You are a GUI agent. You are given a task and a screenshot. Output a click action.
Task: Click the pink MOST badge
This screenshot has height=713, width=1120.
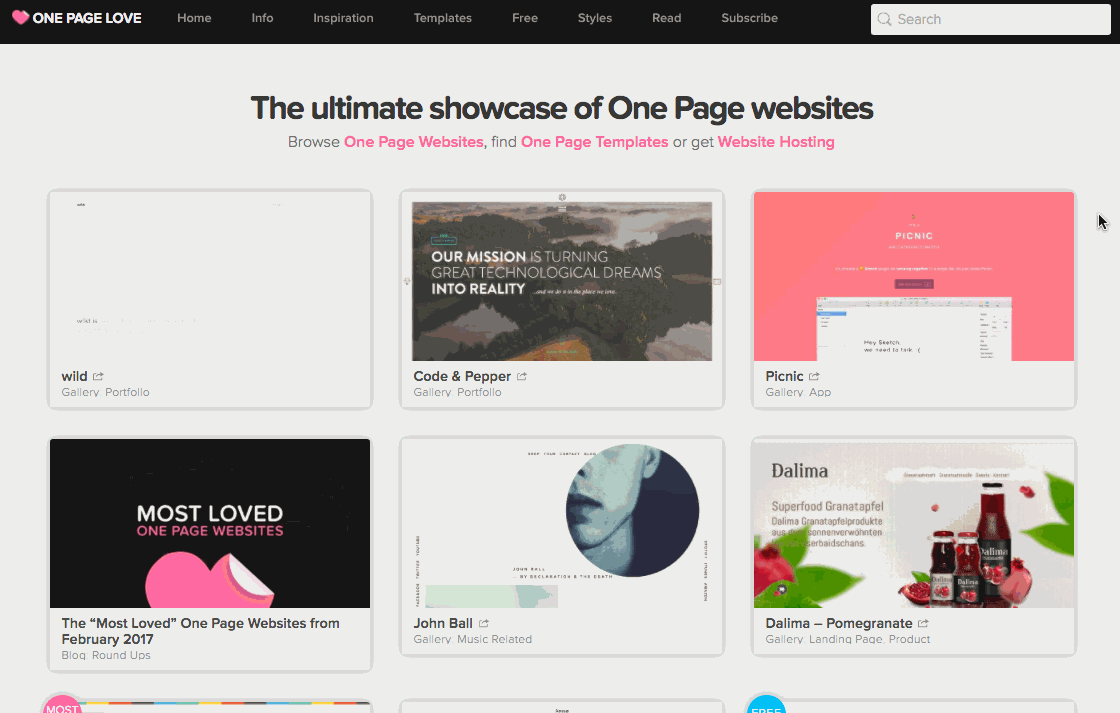(x=61, y=704)
